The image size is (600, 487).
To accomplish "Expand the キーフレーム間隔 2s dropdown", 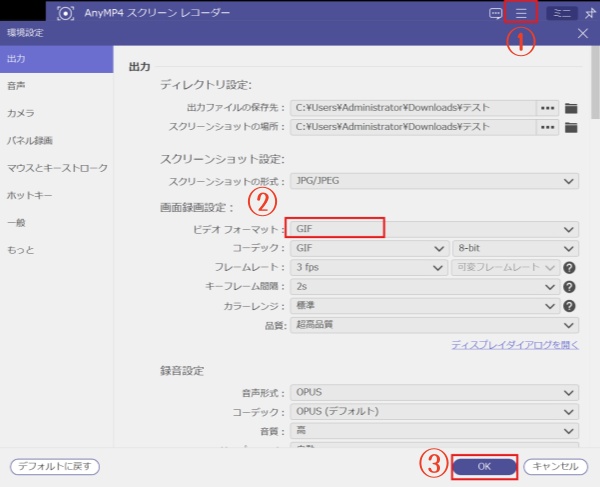I will pos(425,287).
